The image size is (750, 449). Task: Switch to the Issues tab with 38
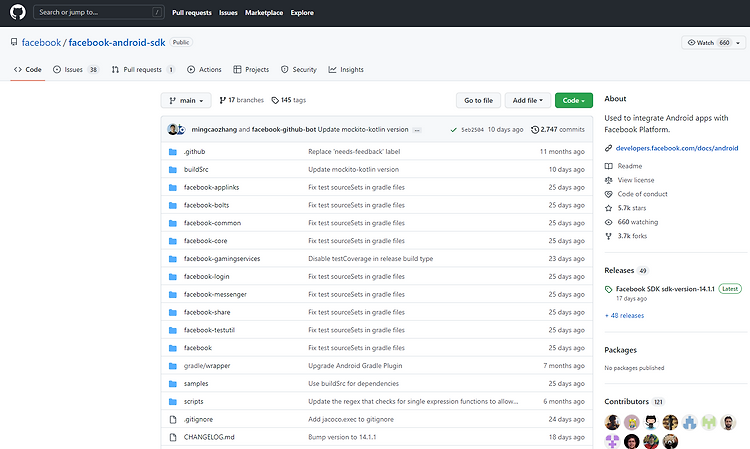pyautogui.click(x=76, y=70)
